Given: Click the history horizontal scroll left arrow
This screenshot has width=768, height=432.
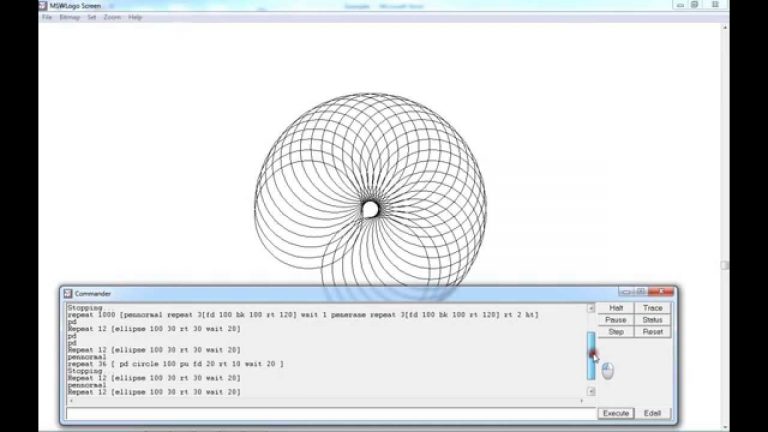Looking at the screenshot, I should click(x=72, y=401).
